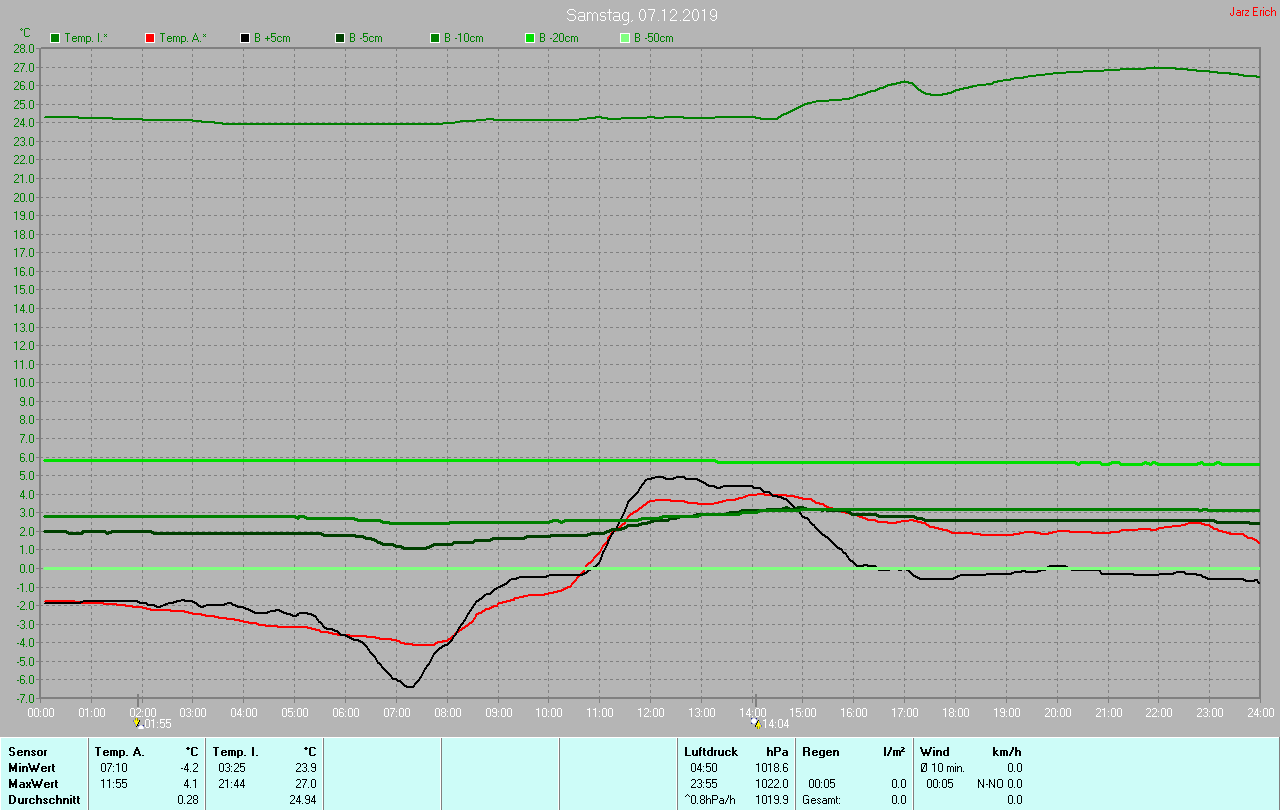Click the 'Gesamt:' rain total label
Viewport: 1280px width, 810px height.
822,800
